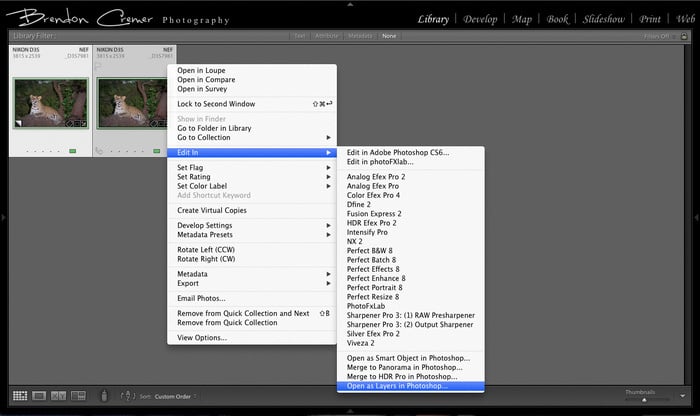Choose Open as Smart Object in Photoshop
Image resolution: width=700 pixels, height=416 pixels.
coord(410,358)
